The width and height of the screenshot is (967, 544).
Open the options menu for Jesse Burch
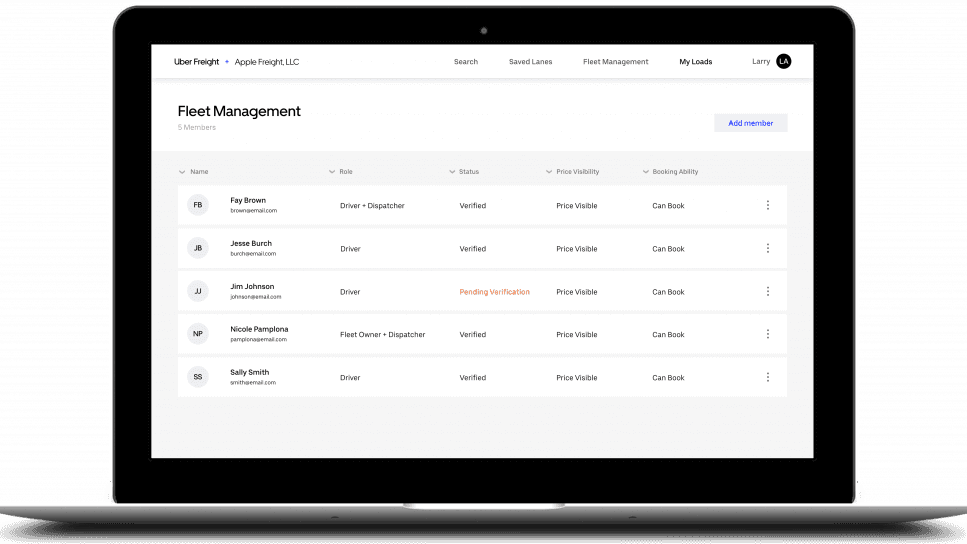tap(768, 248)
